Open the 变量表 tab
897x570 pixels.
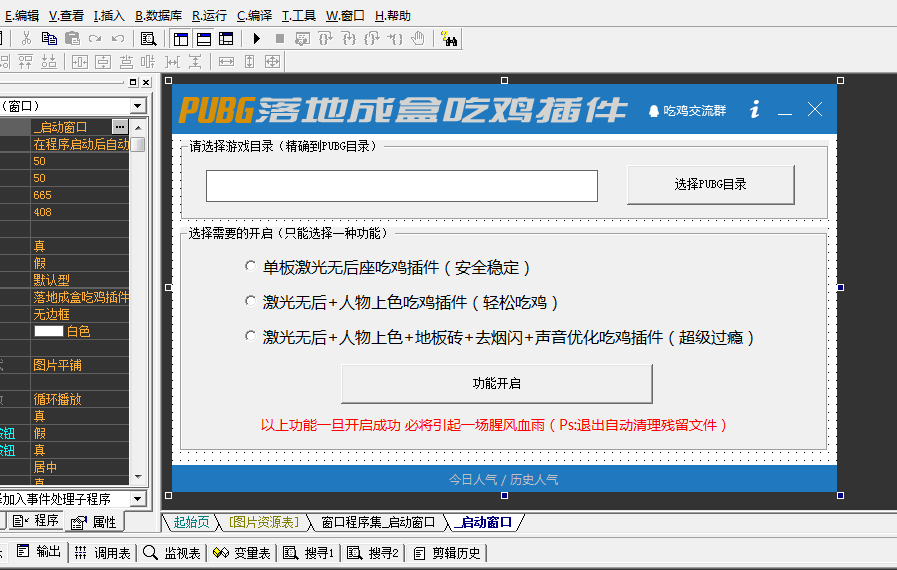click(x=241, y=553)
